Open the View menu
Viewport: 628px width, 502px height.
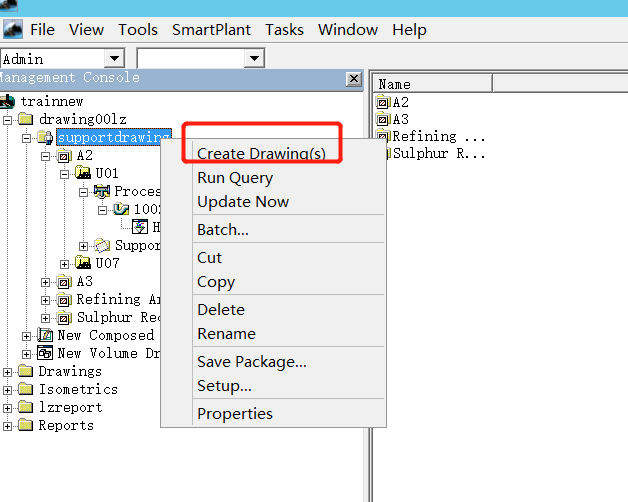86,30
